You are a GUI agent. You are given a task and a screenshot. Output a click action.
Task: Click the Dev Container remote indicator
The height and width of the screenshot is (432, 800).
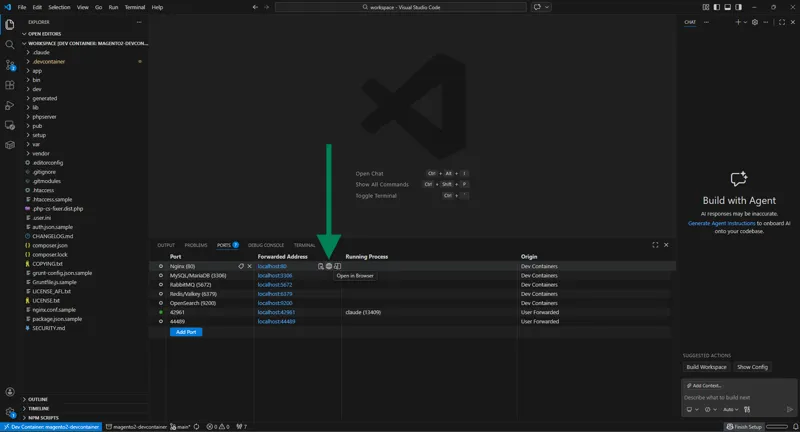(x=51, y=427)
